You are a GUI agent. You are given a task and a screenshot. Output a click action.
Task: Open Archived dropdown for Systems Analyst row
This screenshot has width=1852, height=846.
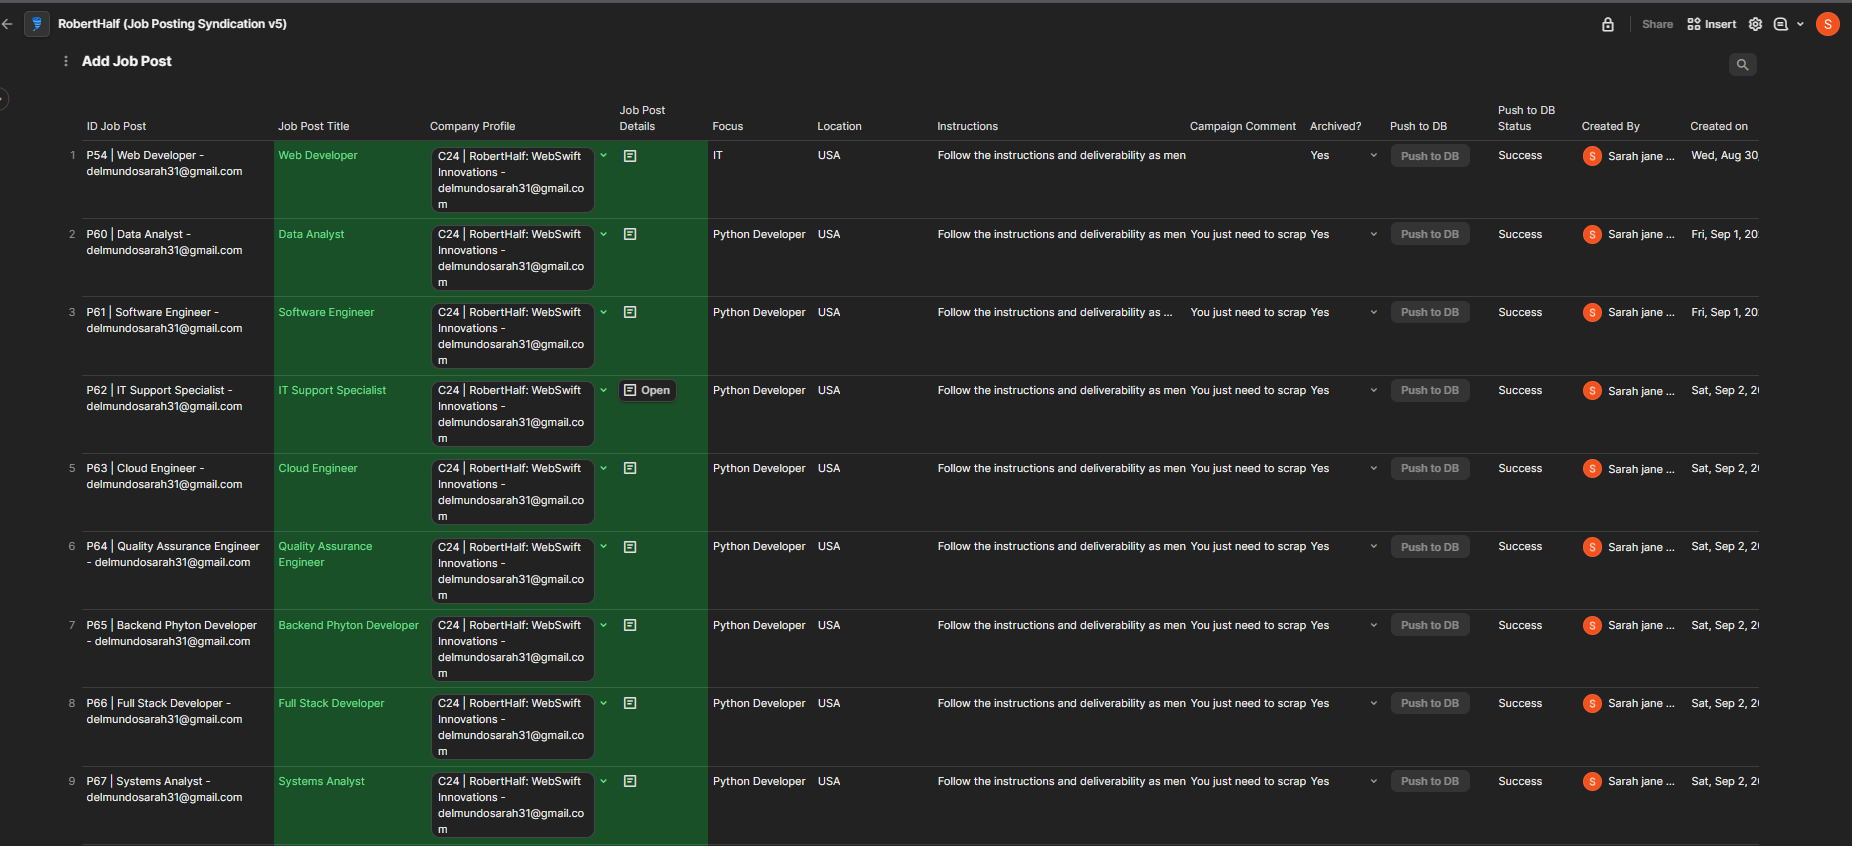[x=1373, y=781]
